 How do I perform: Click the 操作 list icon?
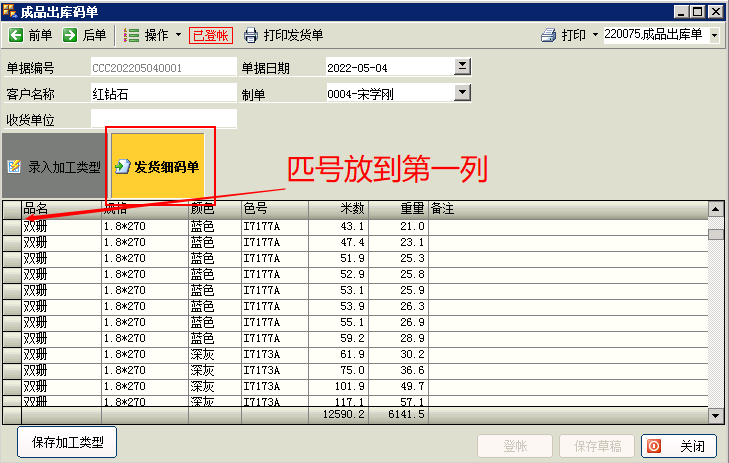click(x=132, y=35)
